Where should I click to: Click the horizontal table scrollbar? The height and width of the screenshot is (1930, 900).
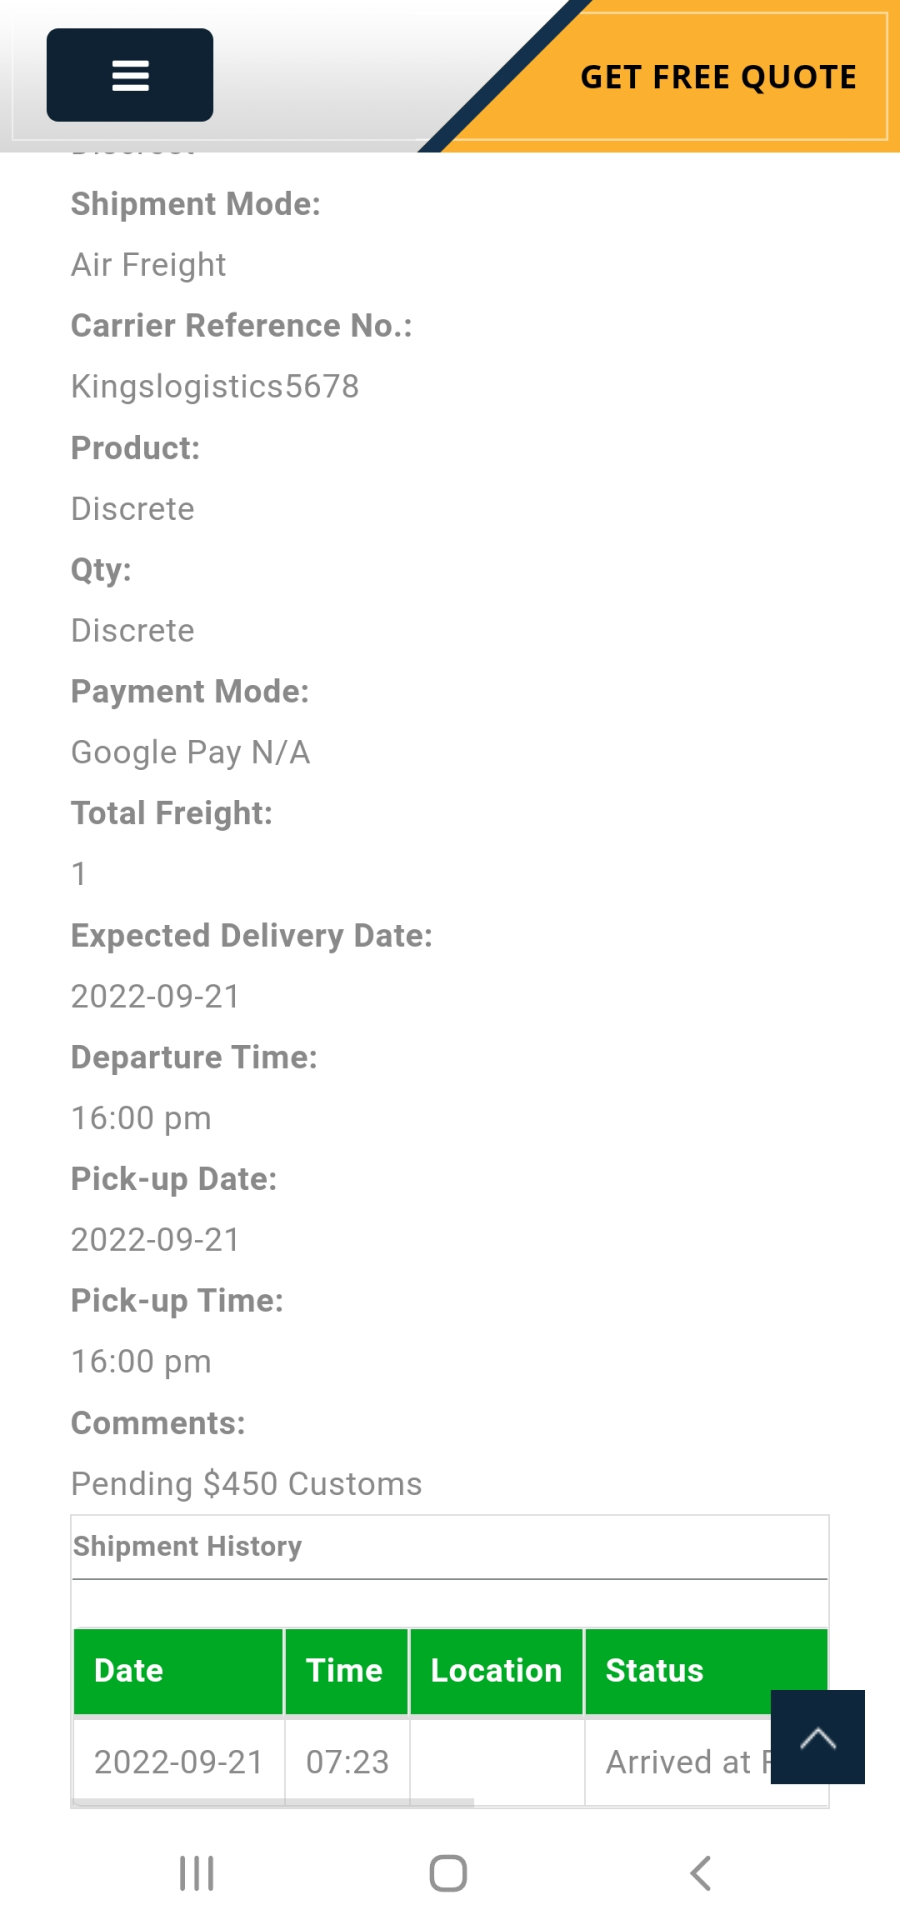click(x=273, y=1803)
